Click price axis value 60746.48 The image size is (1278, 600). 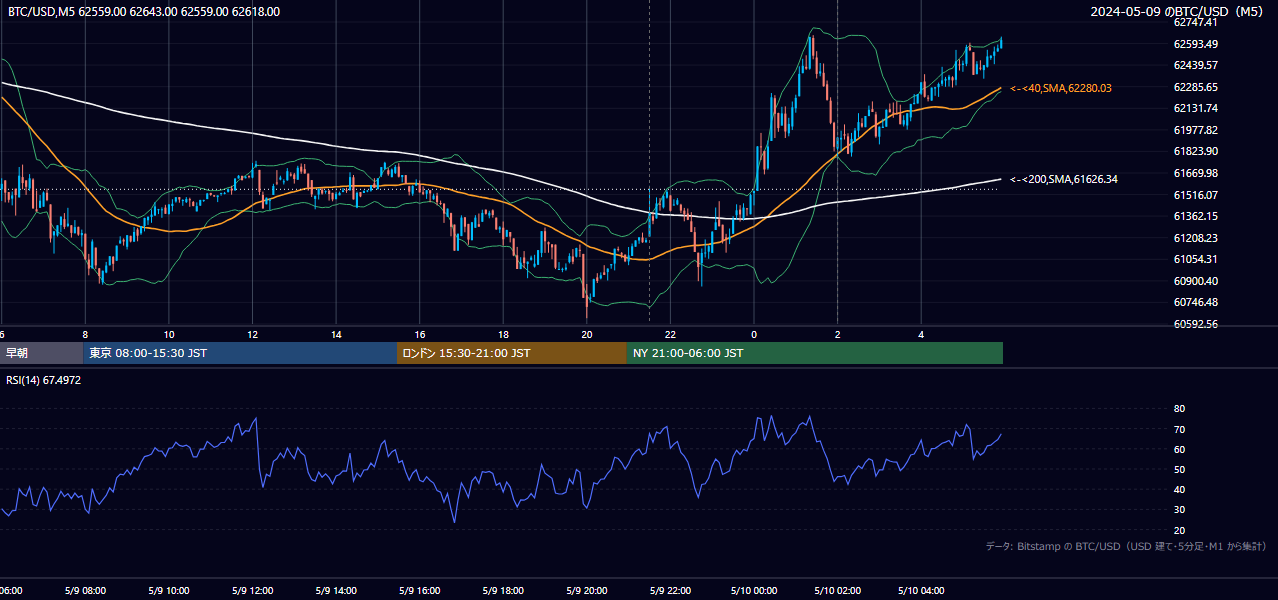point(1195,302)
